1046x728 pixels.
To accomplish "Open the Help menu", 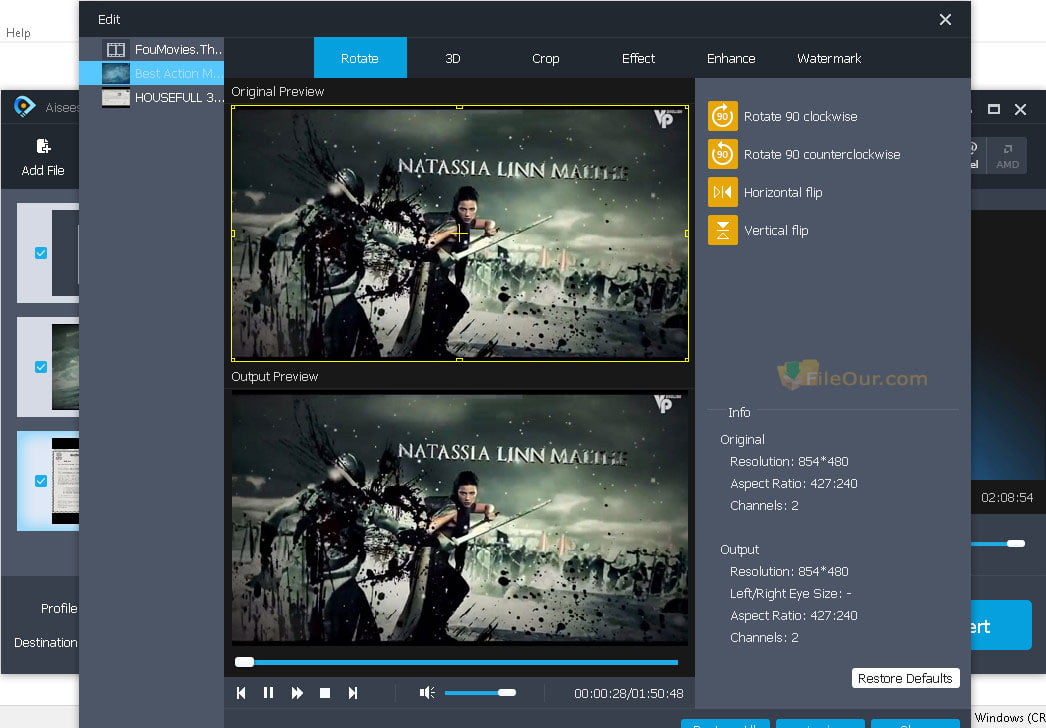I will pyautogui.click(x=18, y=33).
